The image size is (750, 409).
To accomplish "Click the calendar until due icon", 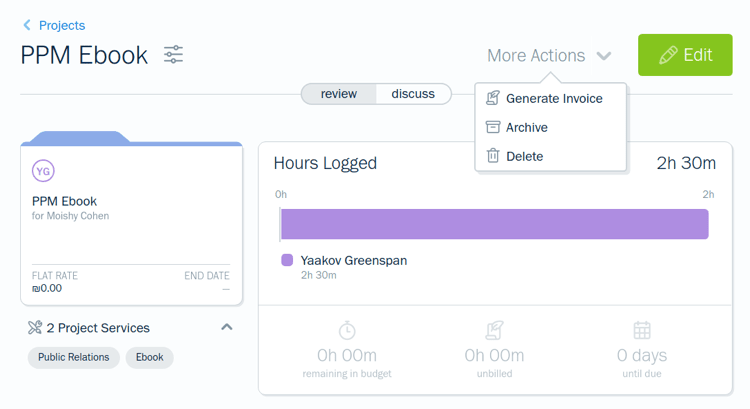I will pos(642,330).
